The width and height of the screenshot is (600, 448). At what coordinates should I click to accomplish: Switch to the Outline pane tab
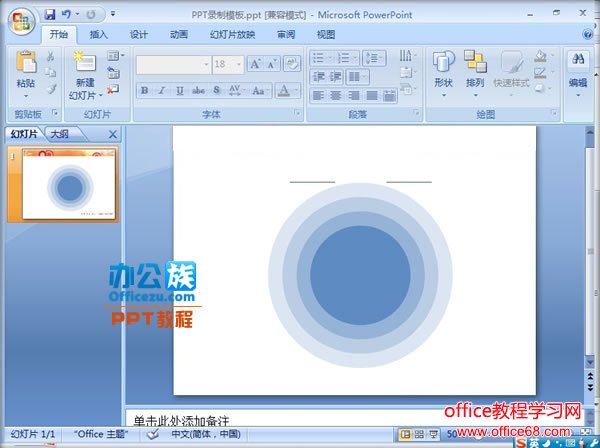click(x=60, y=134)
